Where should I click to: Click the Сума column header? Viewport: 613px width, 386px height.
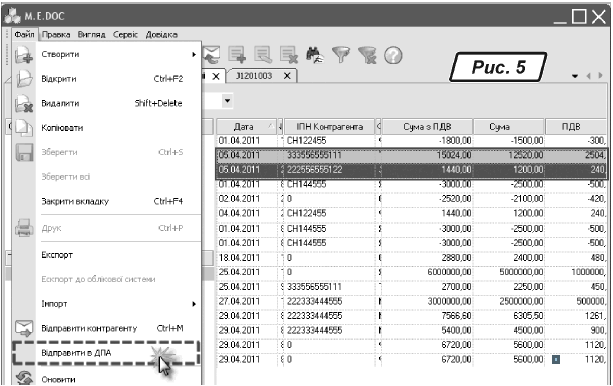509,127
